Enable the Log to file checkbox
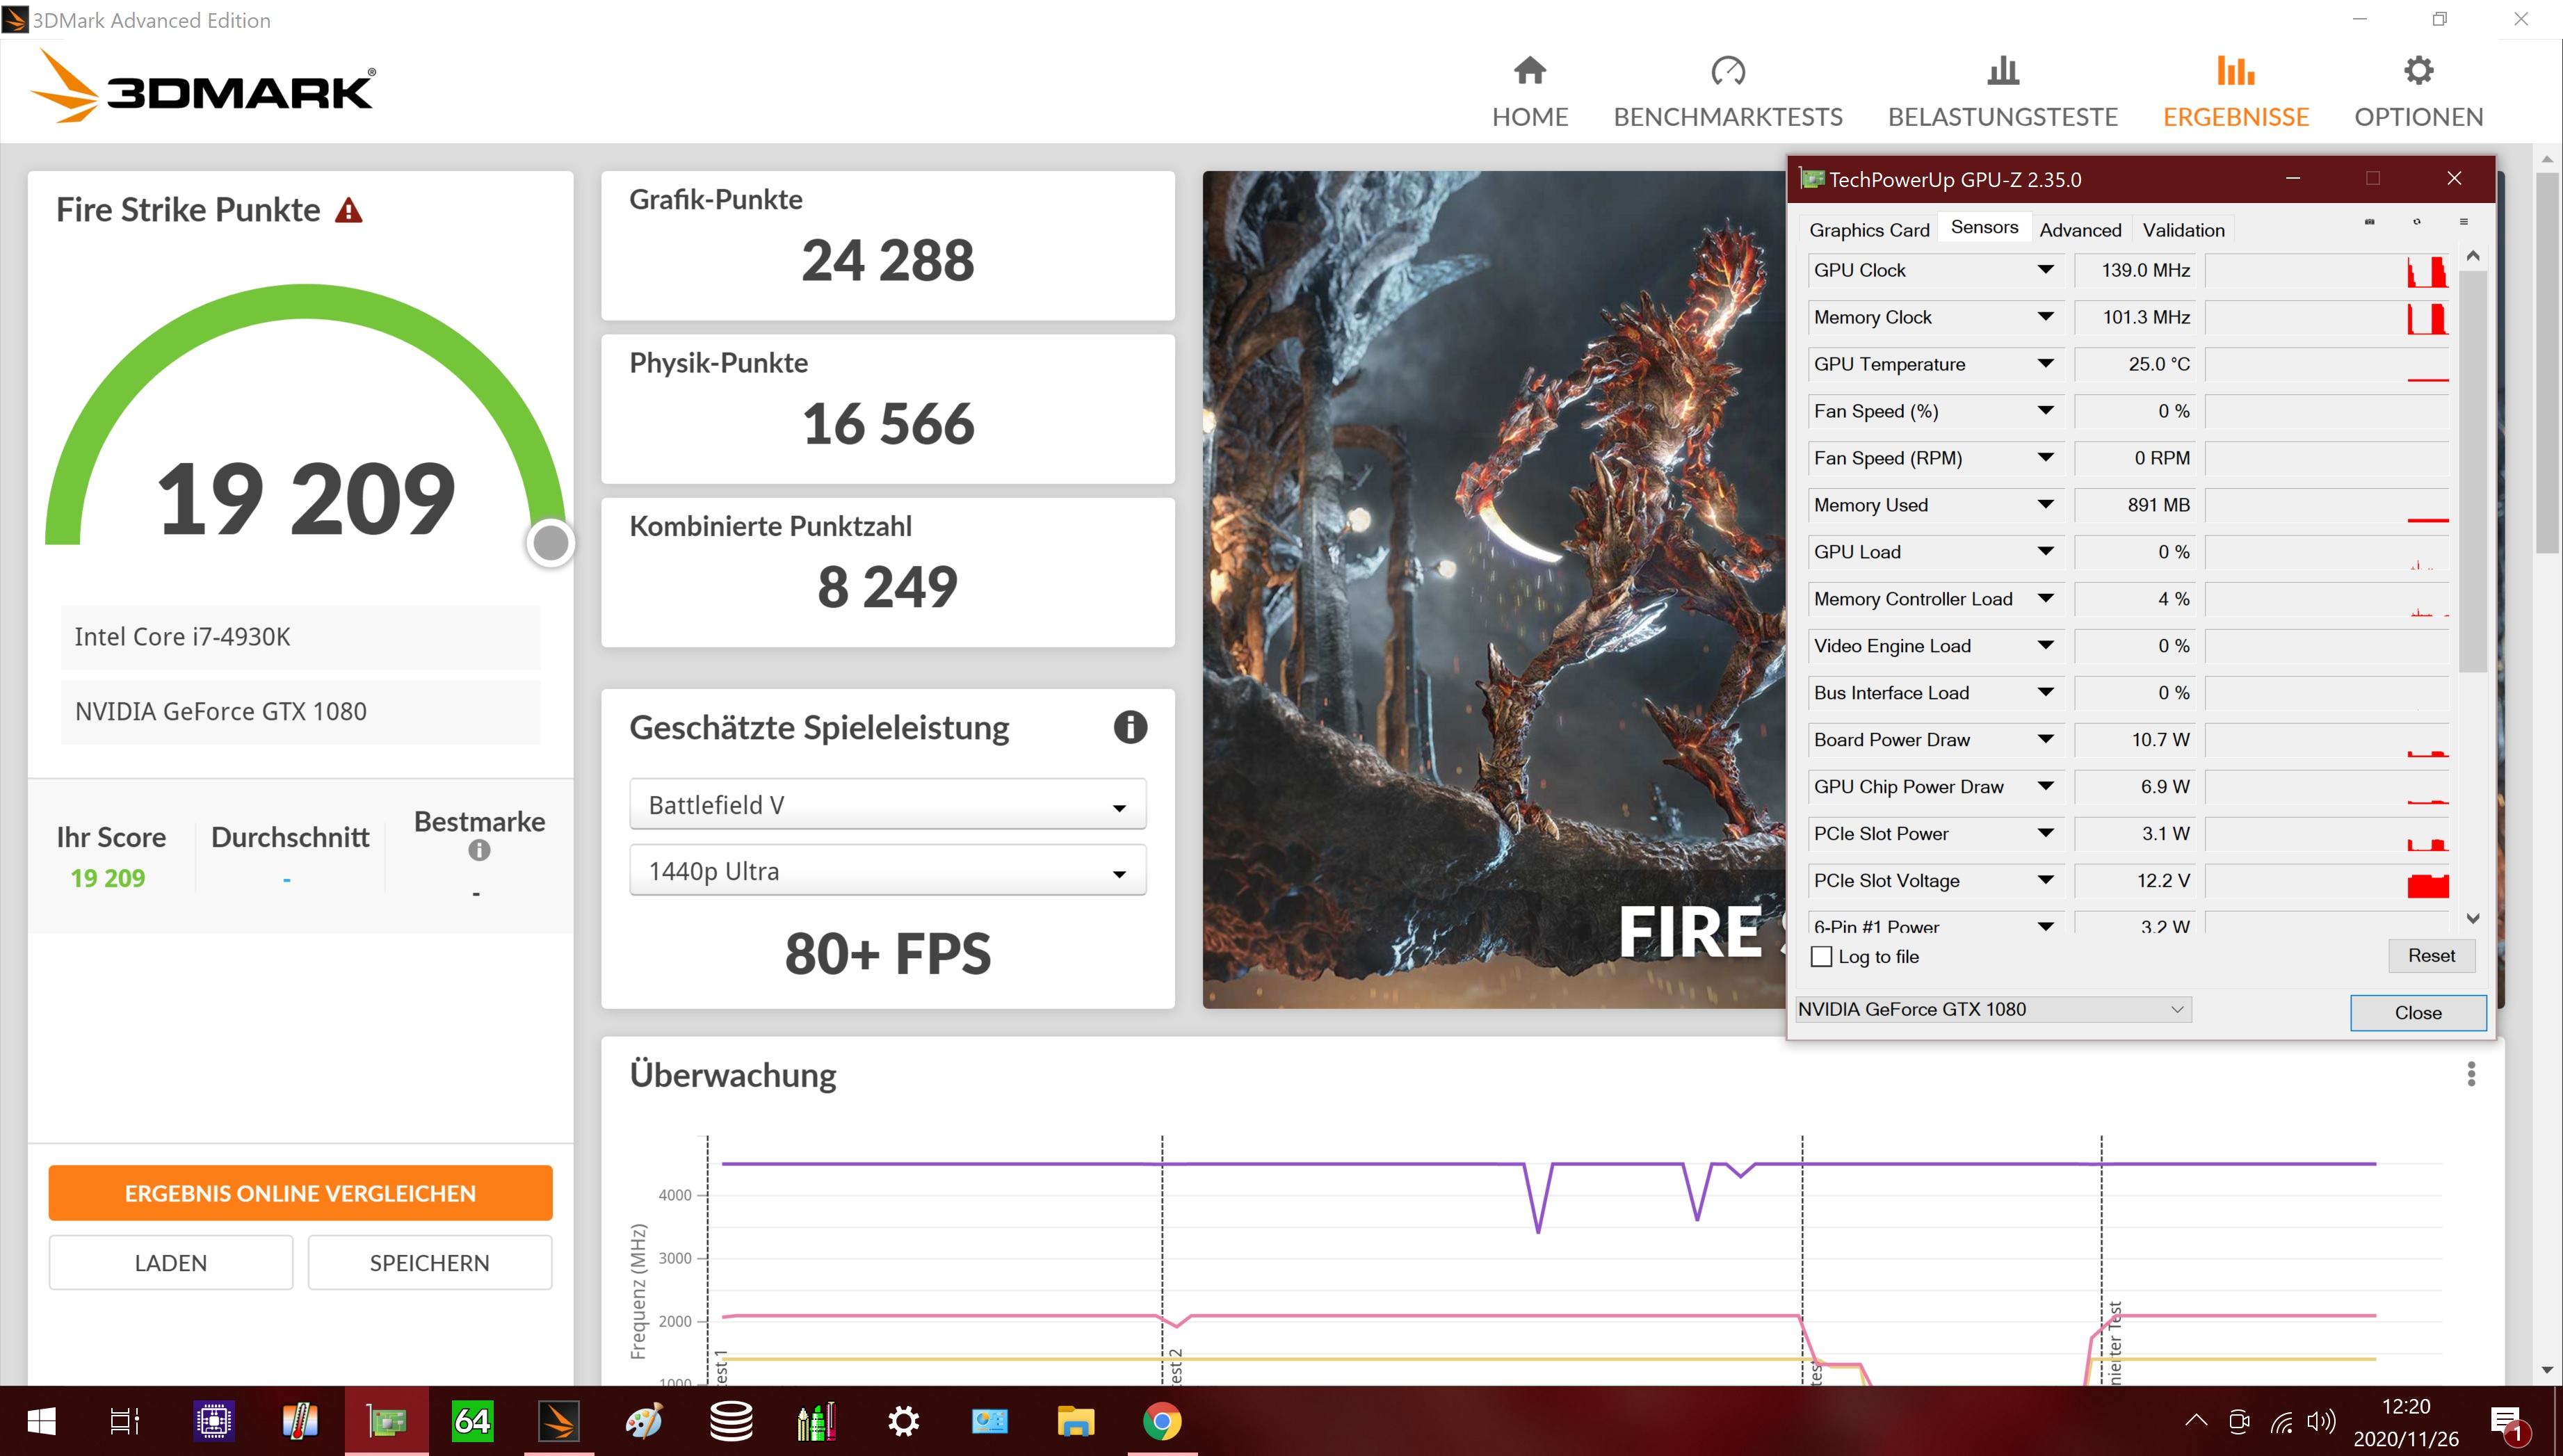 (x=1821, y=957)
